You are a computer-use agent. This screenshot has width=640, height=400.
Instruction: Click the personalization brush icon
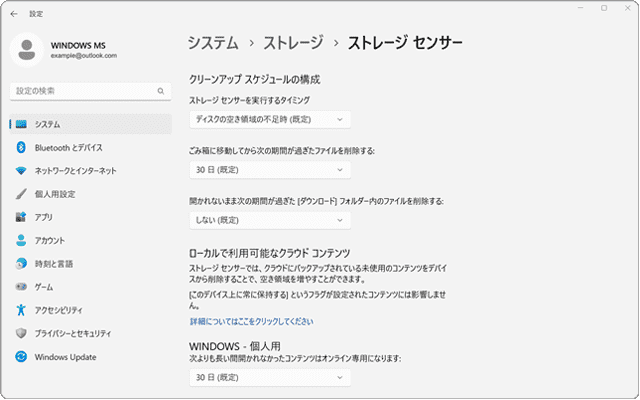click(21, 194)
